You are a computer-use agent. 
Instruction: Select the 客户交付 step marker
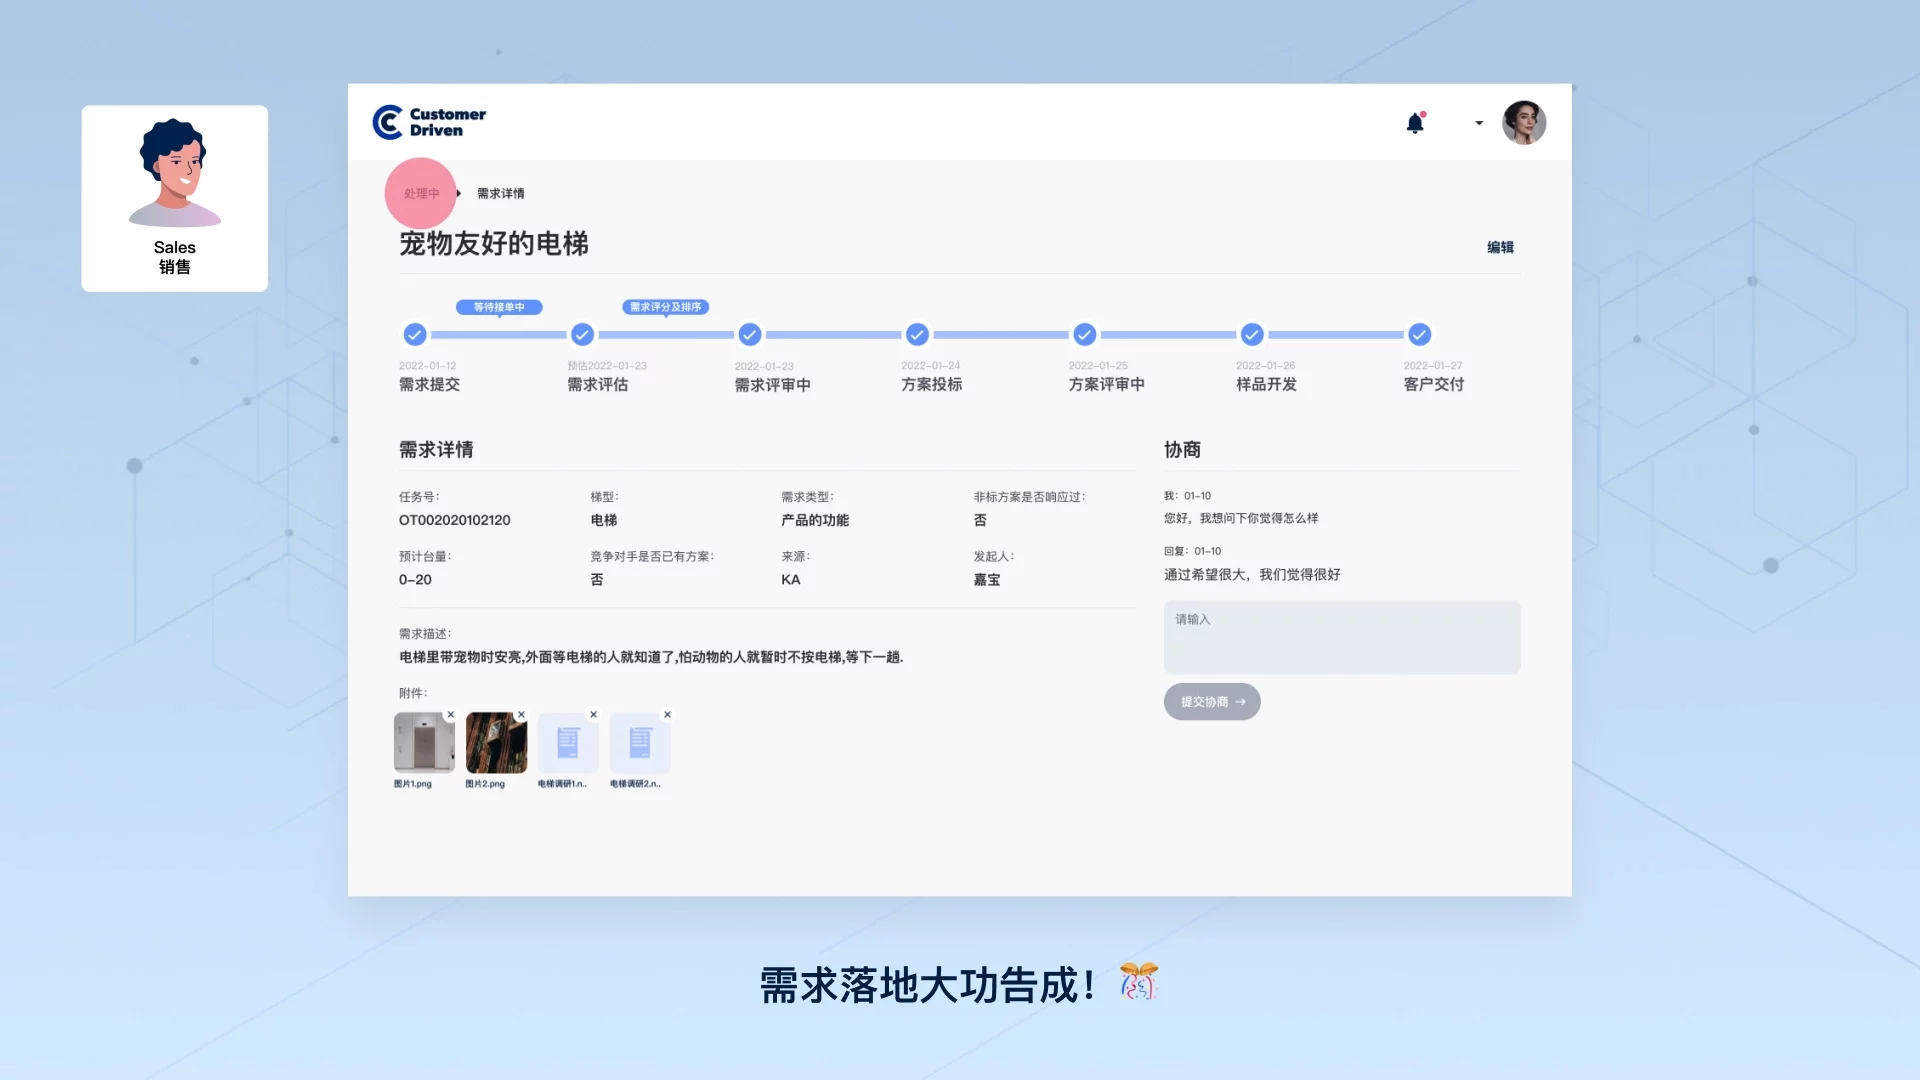click(x=1420, y=334)
